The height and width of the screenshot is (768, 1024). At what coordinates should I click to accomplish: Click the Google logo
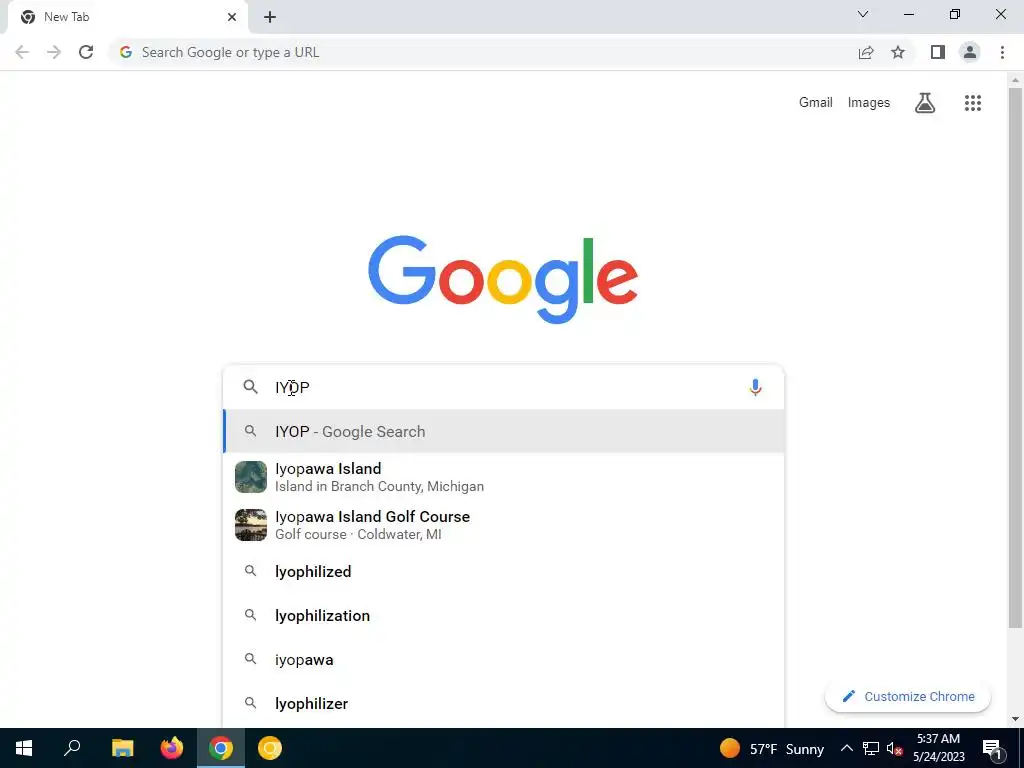point(503,279)
